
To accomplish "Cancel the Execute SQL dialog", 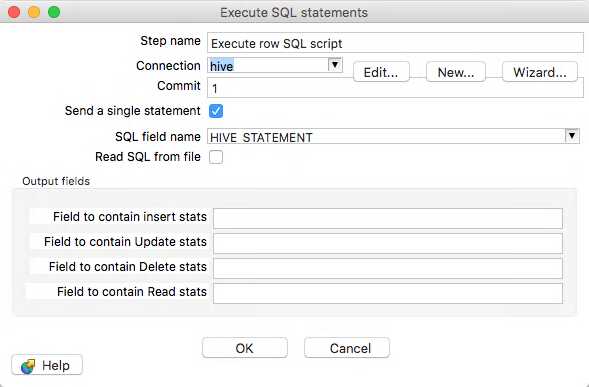I will 347,348.
